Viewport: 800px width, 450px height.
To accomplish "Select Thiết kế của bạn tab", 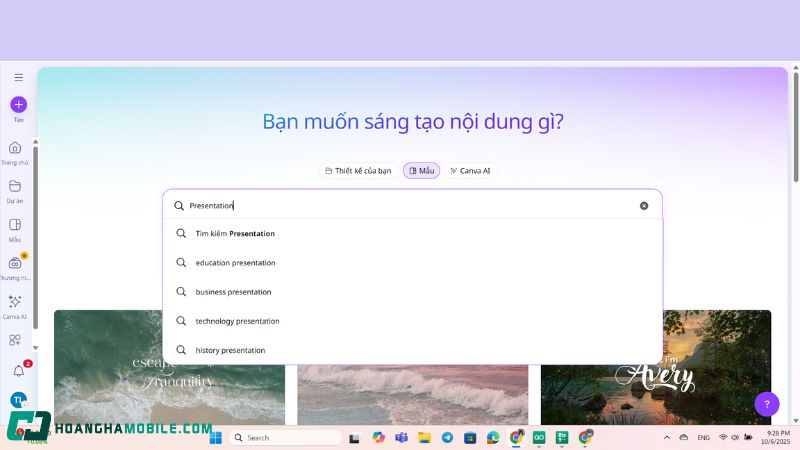I will (x=358, y=171).
